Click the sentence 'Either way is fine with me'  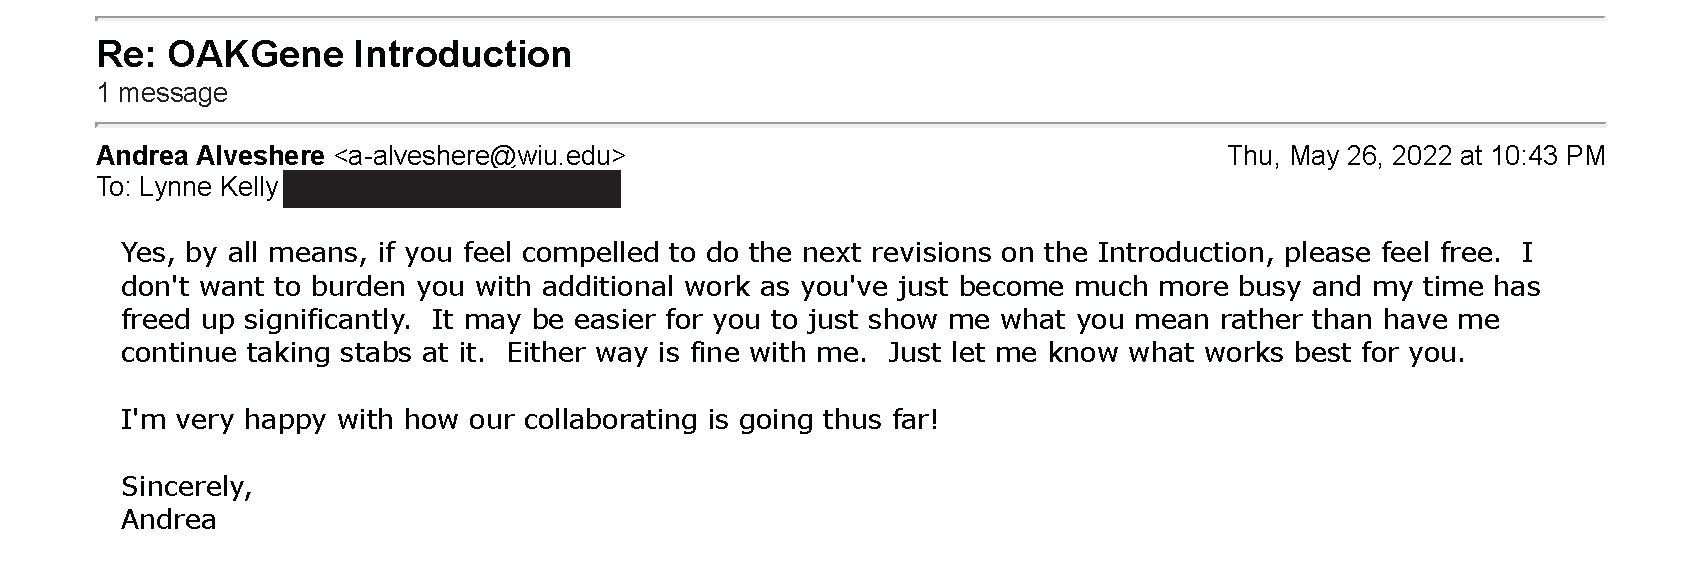tap(687, 353)
